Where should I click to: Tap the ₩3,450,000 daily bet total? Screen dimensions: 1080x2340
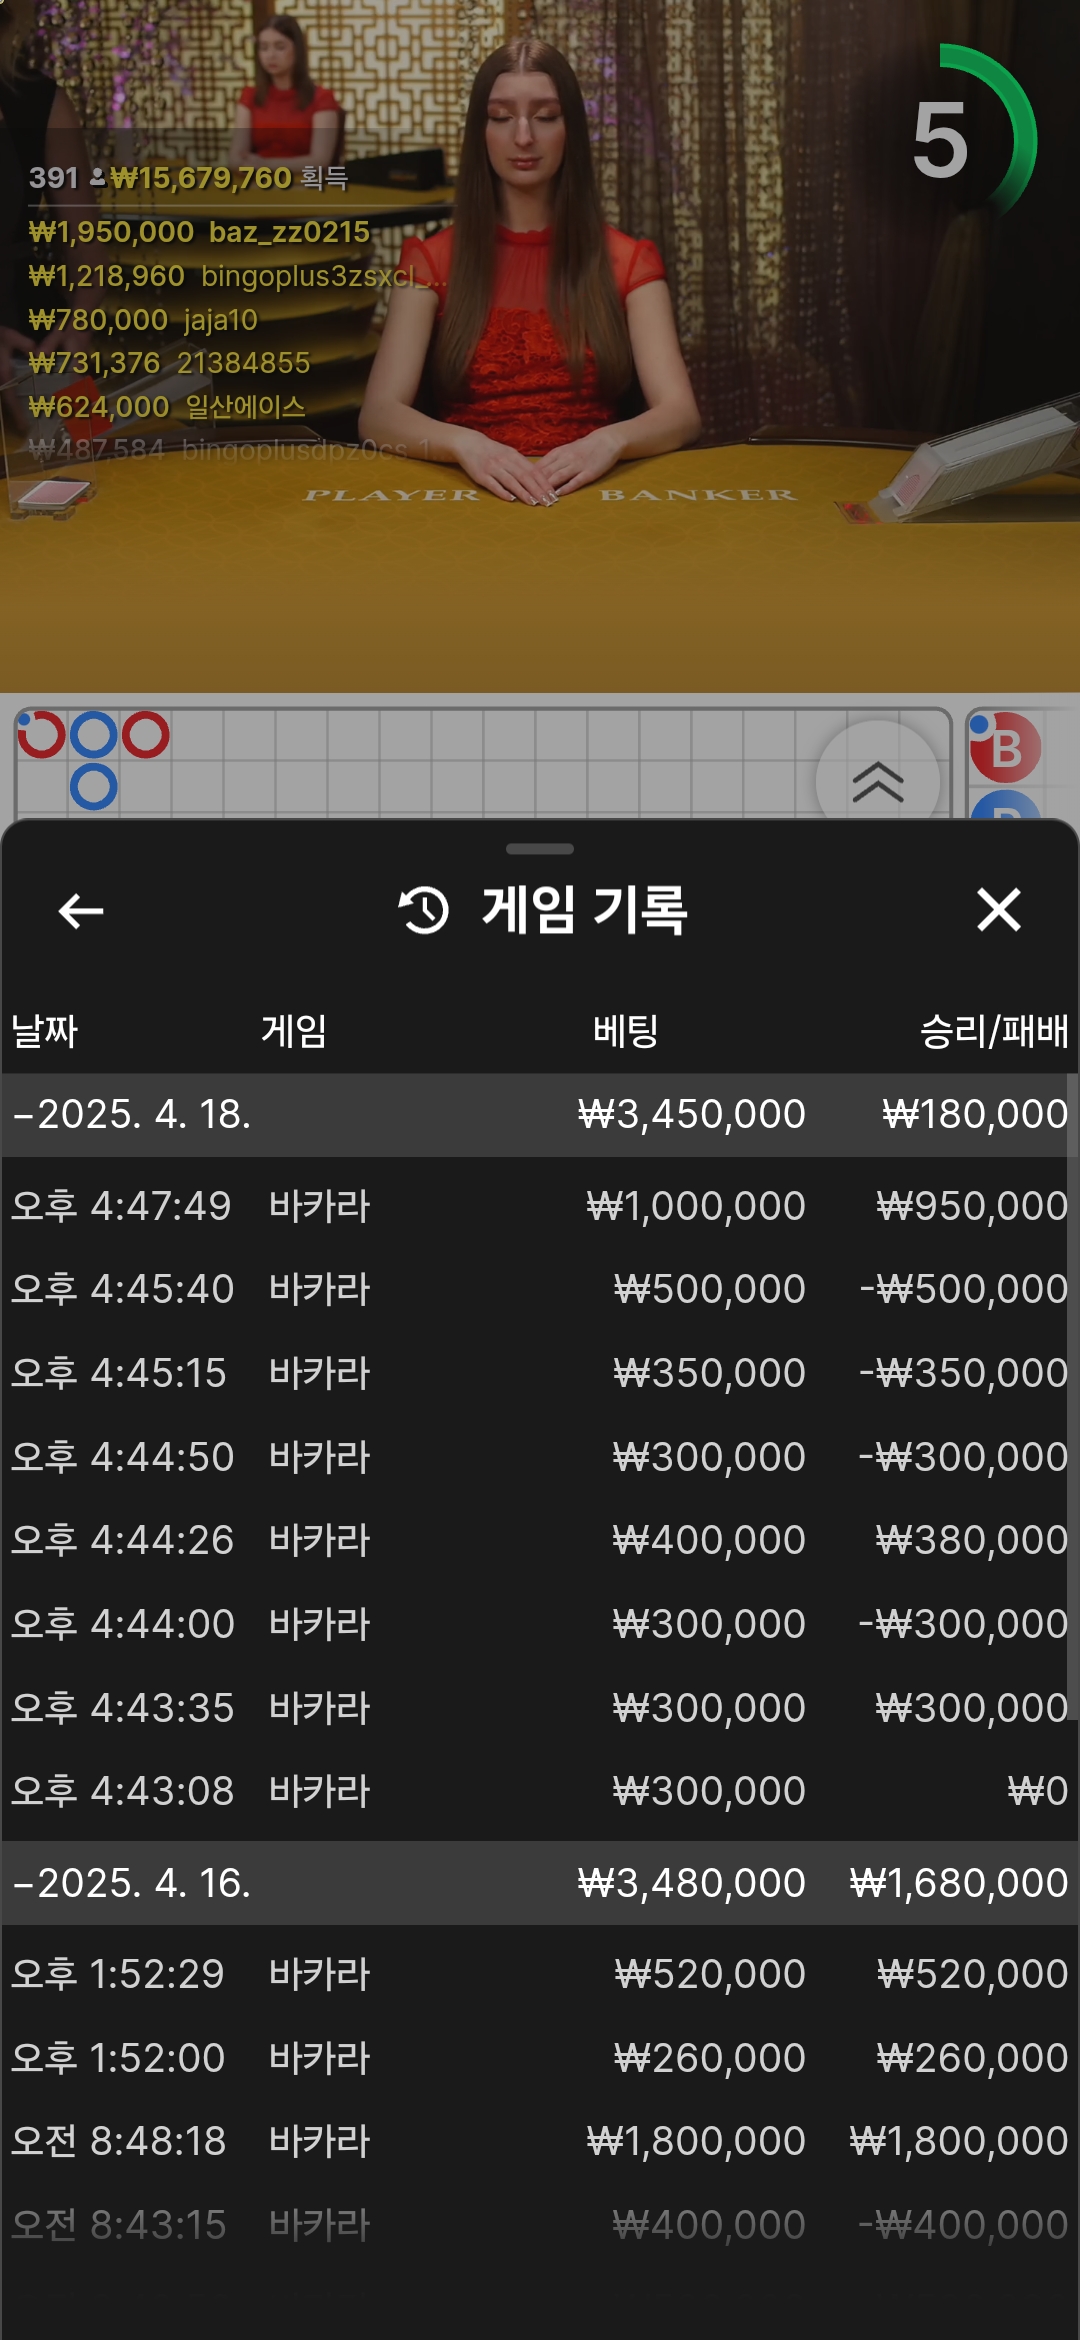(x=692, y=1115)
